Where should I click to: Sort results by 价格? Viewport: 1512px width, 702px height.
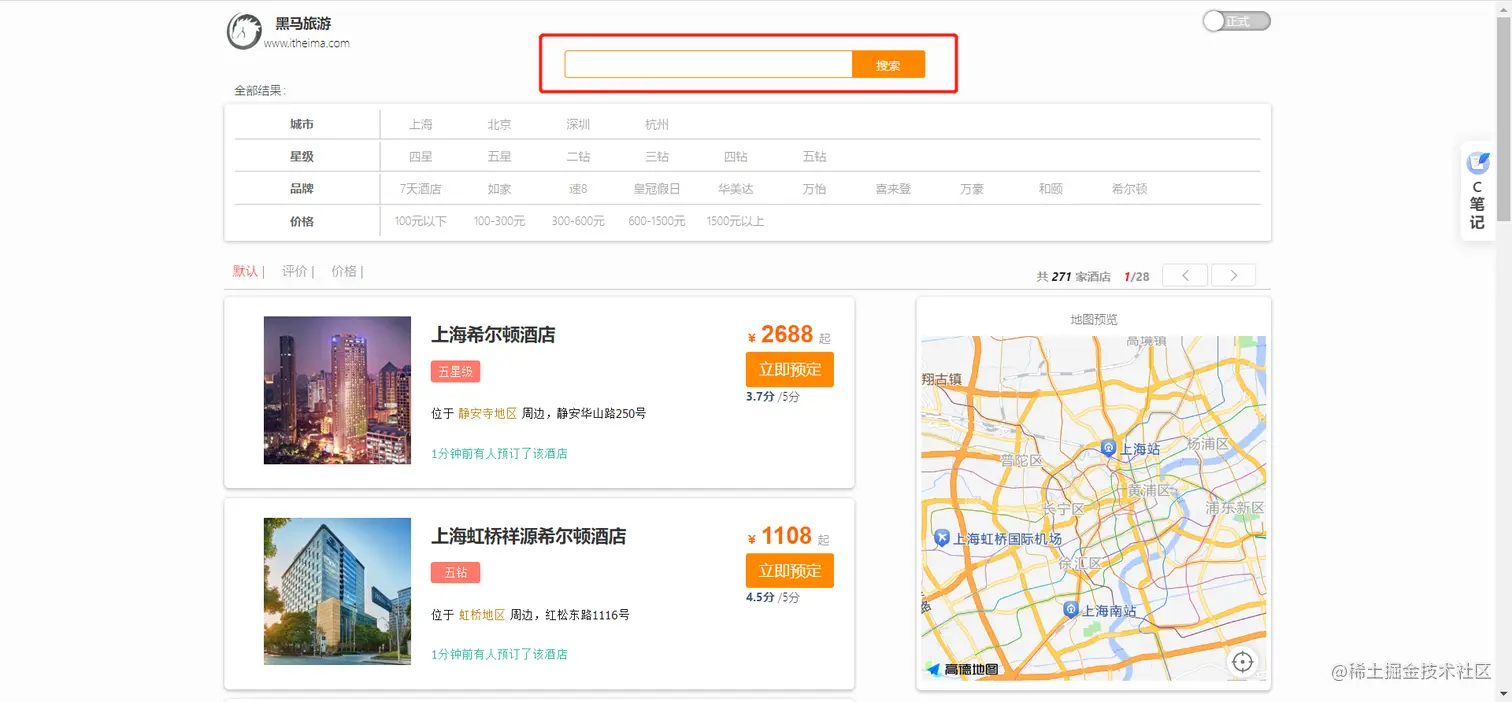343,271
